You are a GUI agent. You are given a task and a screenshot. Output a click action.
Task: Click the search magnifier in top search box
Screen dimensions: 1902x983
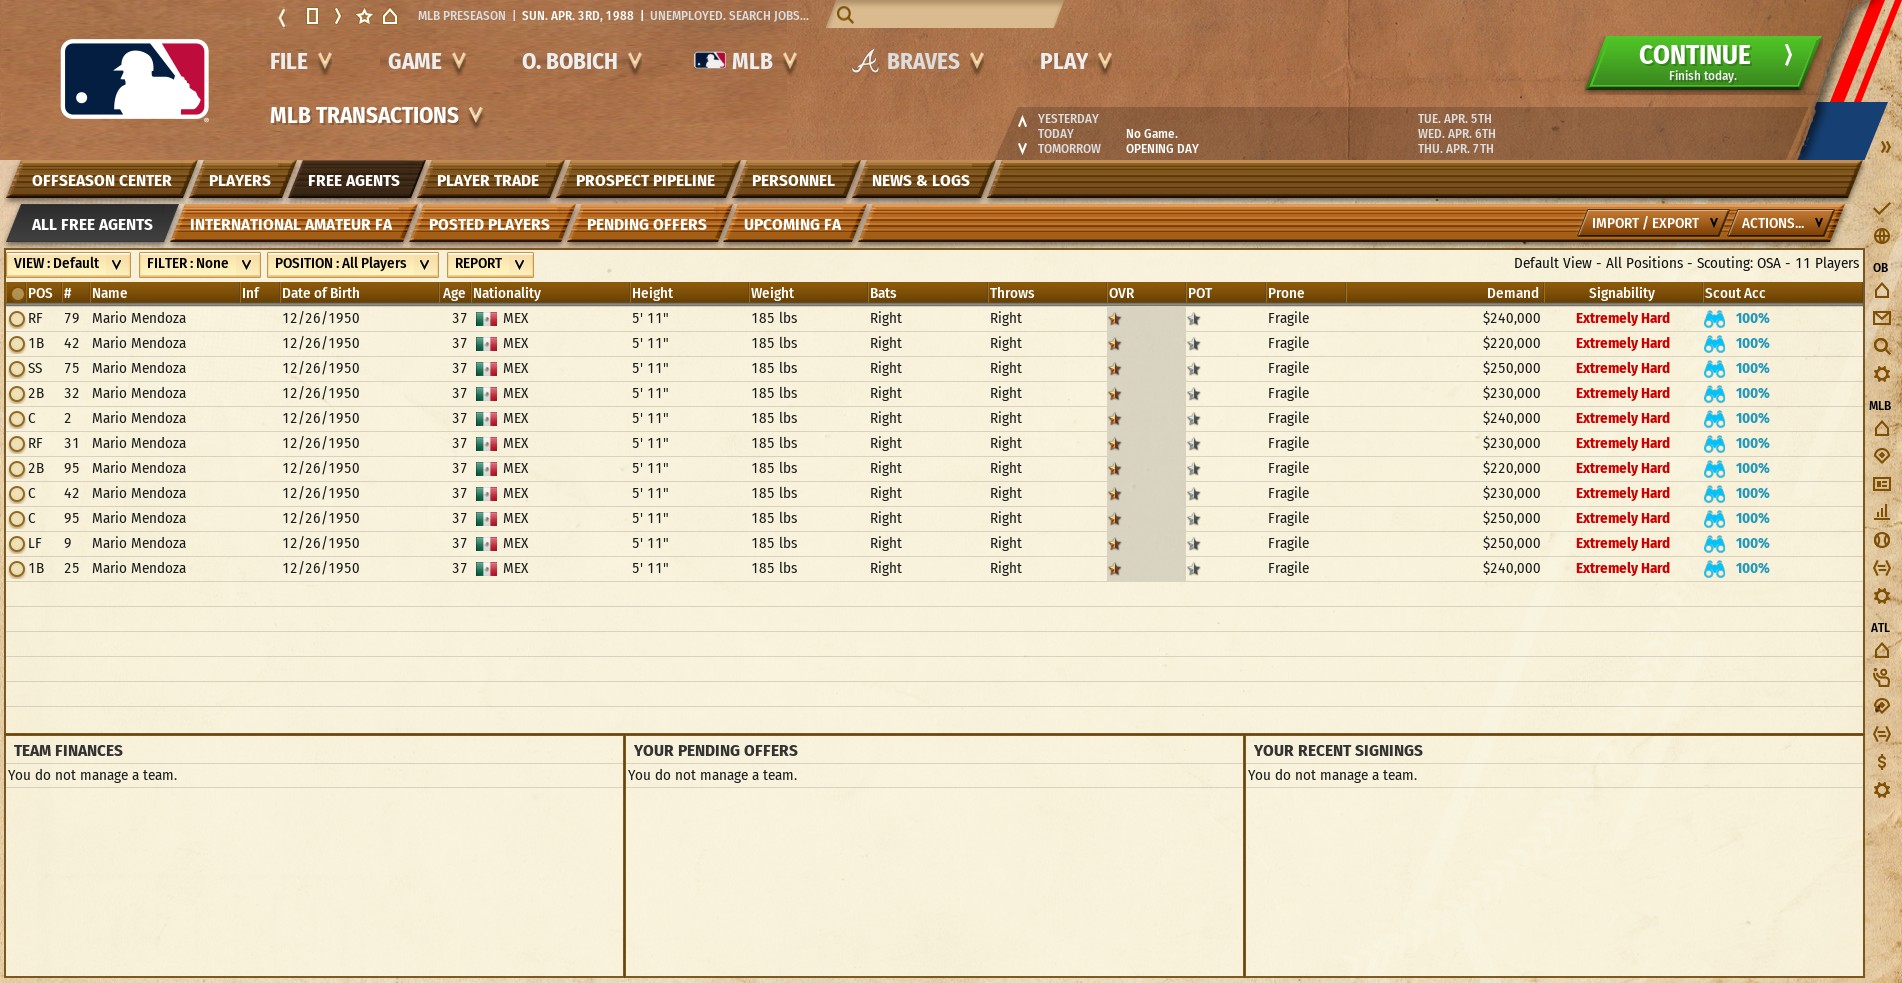coord(845,15)
